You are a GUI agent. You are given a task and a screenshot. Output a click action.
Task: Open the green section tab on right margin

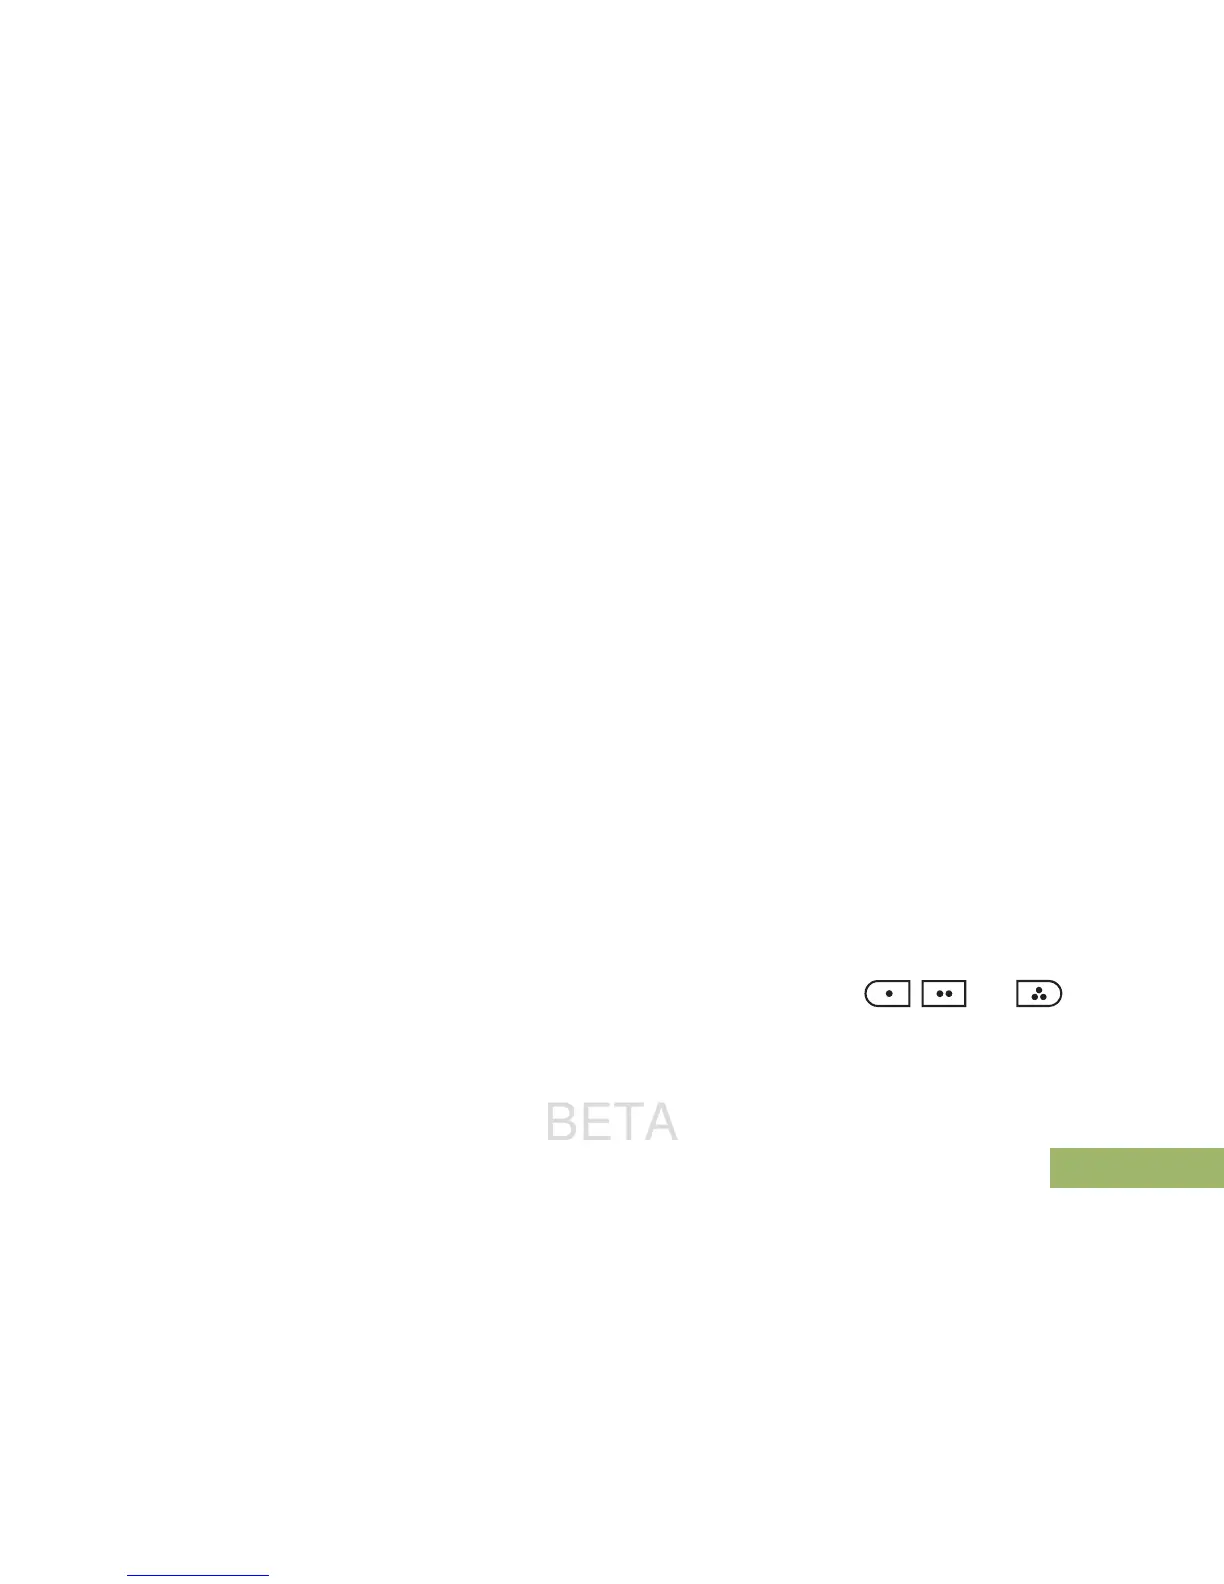tap(1136, 1167)
